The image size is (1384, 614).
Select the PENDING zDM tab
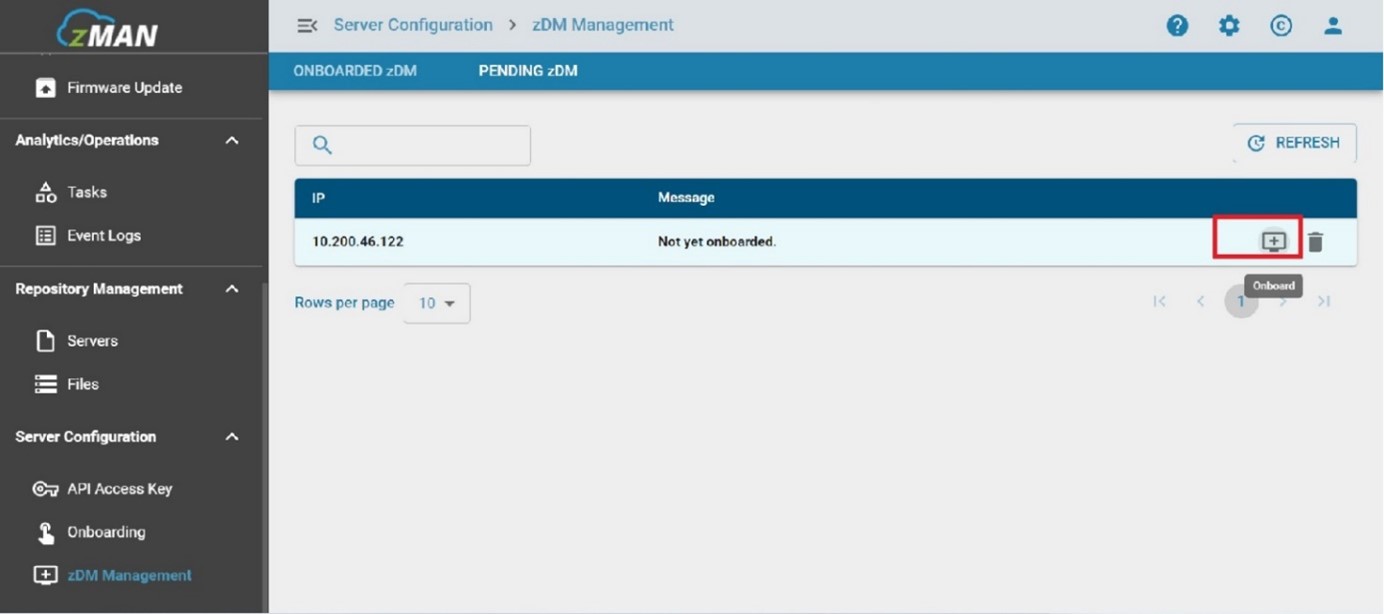click(528, 71)
